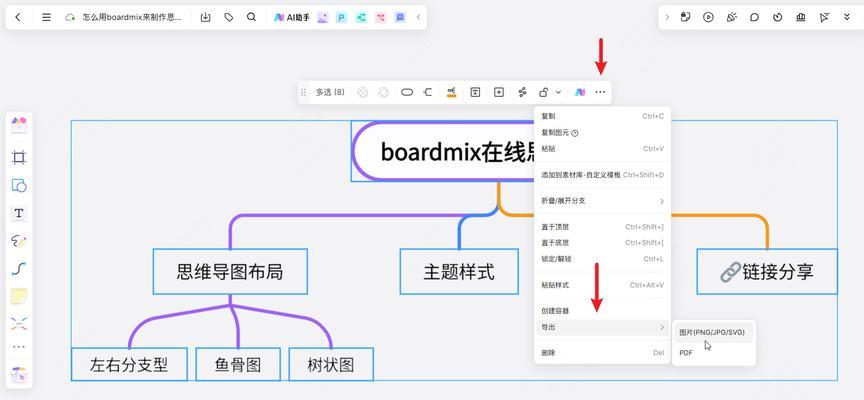Choose 粘贴 from the context menu
Screen dimensions: 864x400
coord(602,149)
